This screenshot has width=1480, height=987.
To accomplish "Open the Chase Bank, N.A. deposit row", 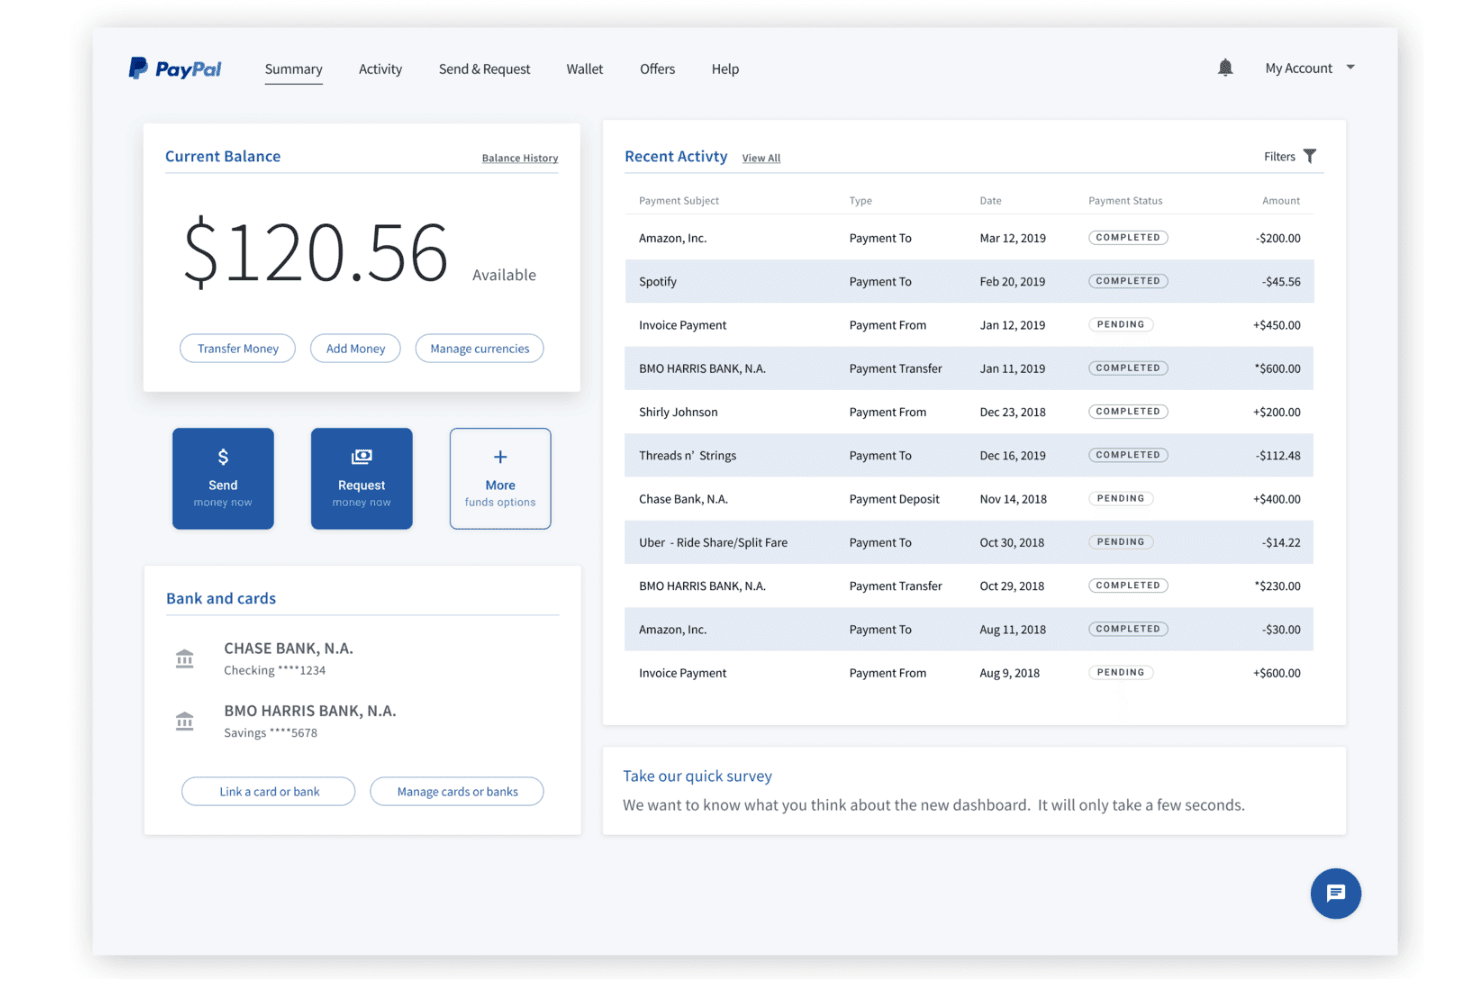I will [969, 499].
